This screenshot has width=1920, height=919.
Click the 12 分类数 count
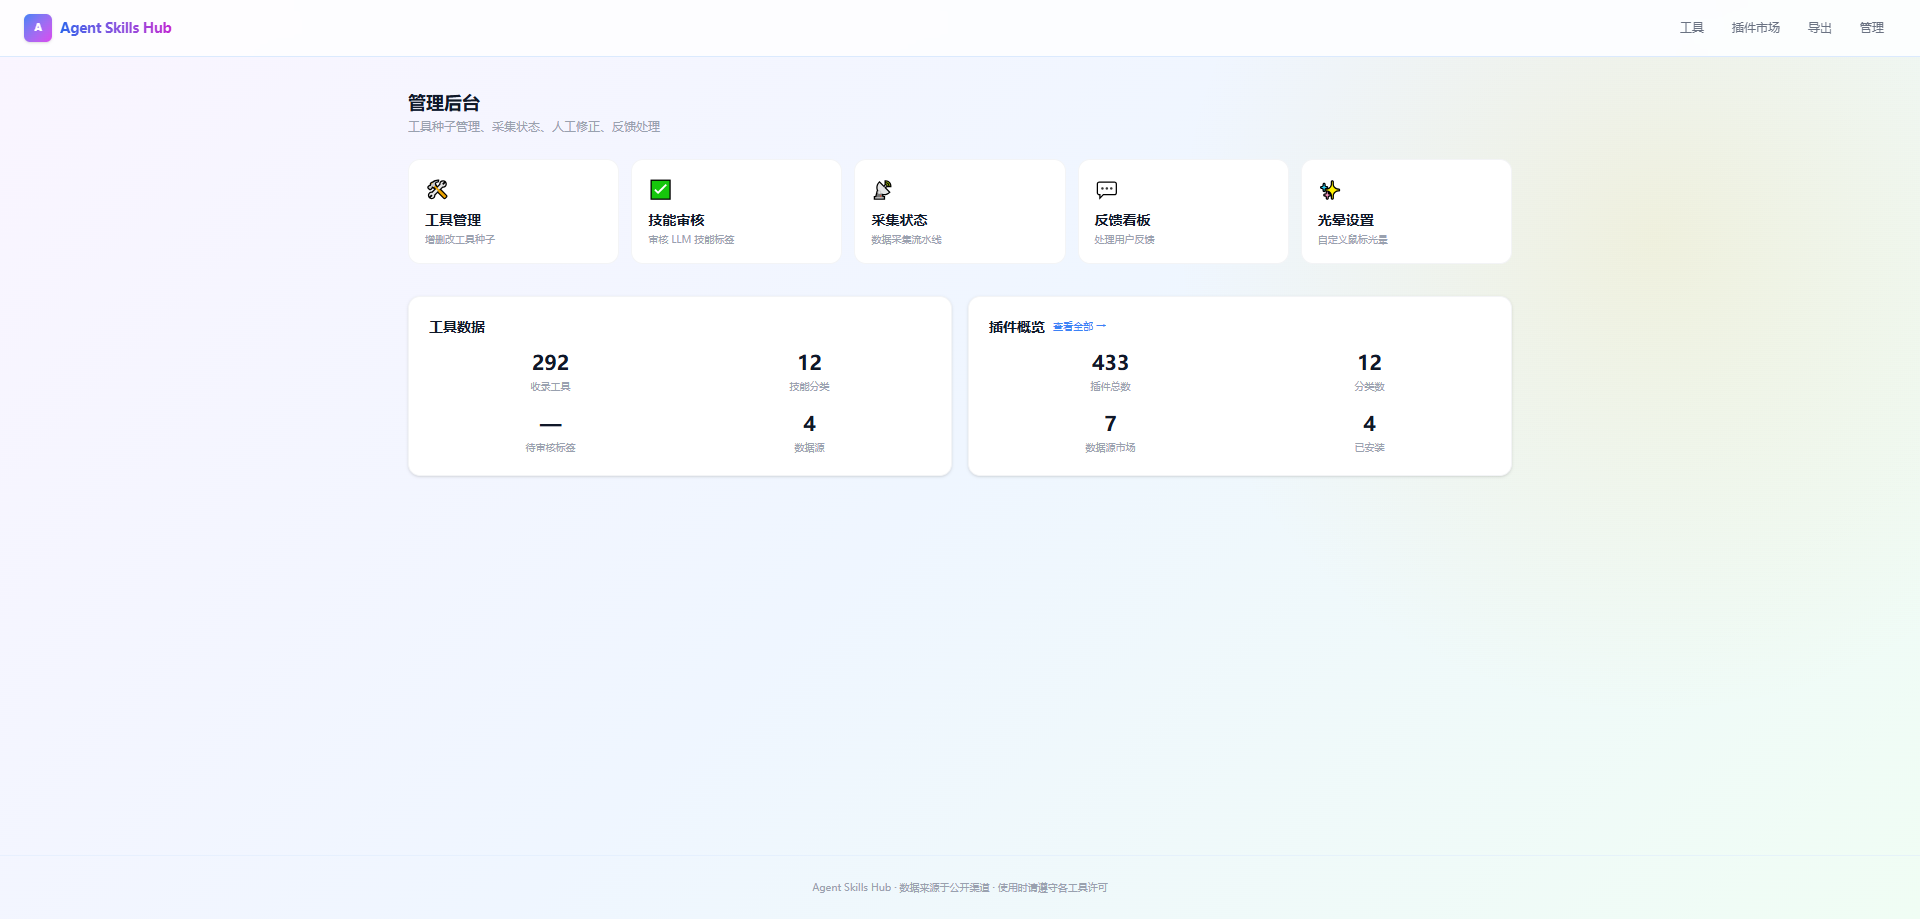1369,362
